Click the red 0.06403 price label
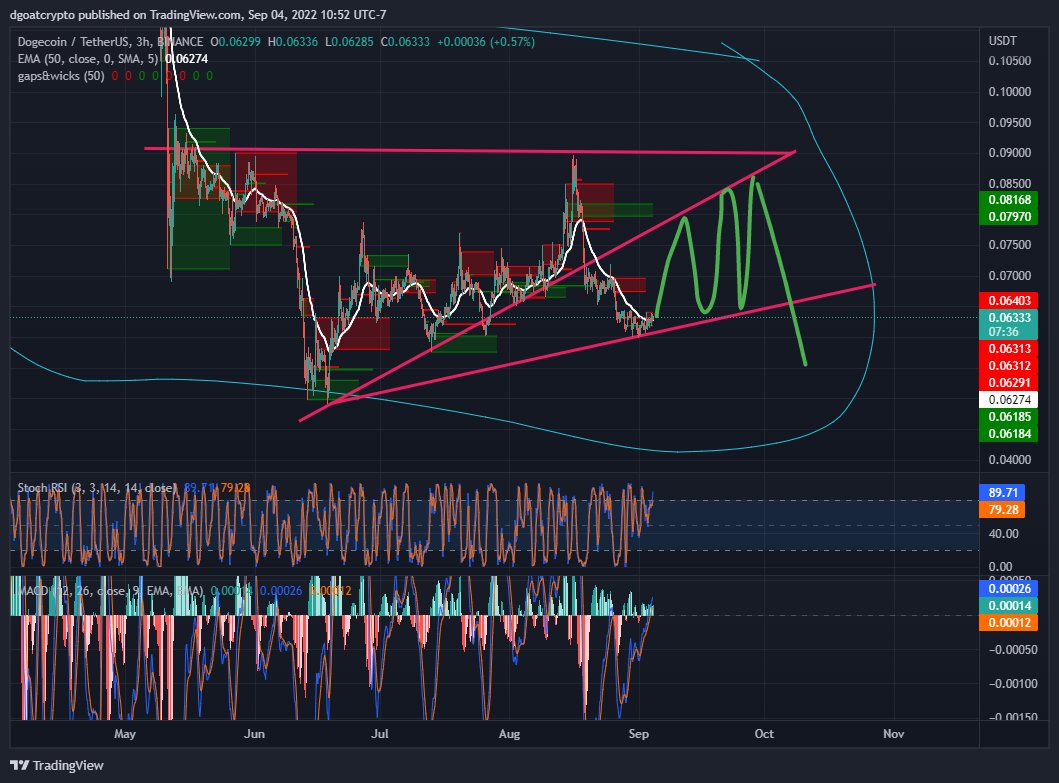Image resolution: width=1059 pixels, height=783 pixels. click(1009, 301)
